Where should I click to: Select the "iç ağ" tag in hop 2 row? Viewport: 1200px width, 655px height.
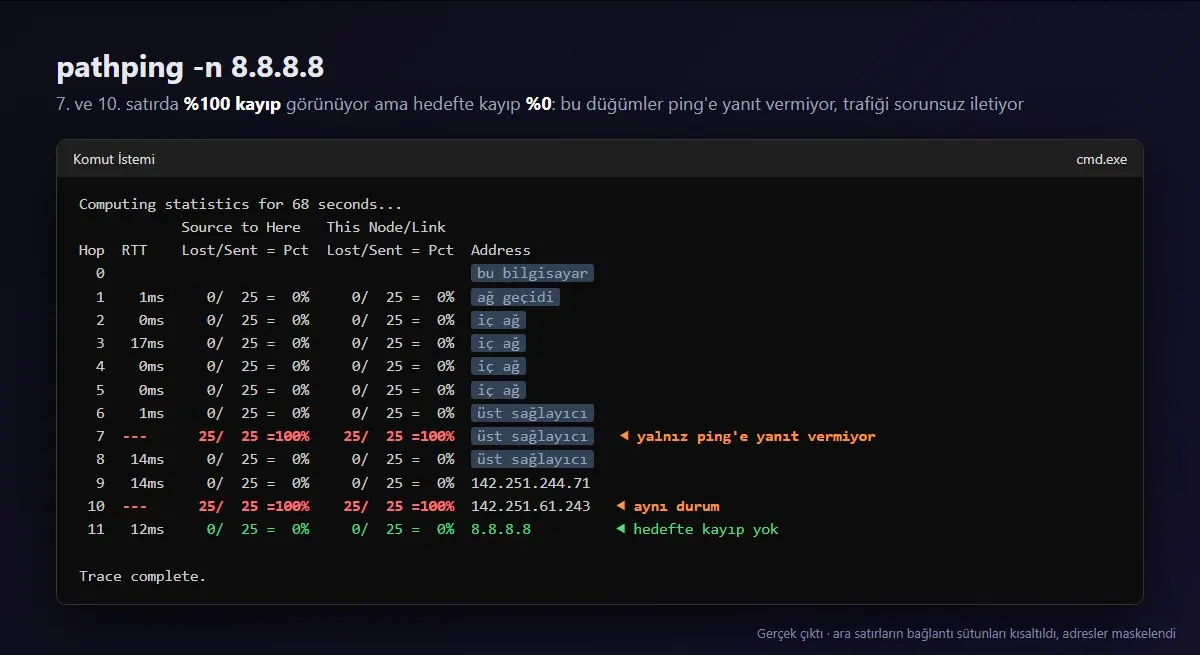[x=499, y=320]
